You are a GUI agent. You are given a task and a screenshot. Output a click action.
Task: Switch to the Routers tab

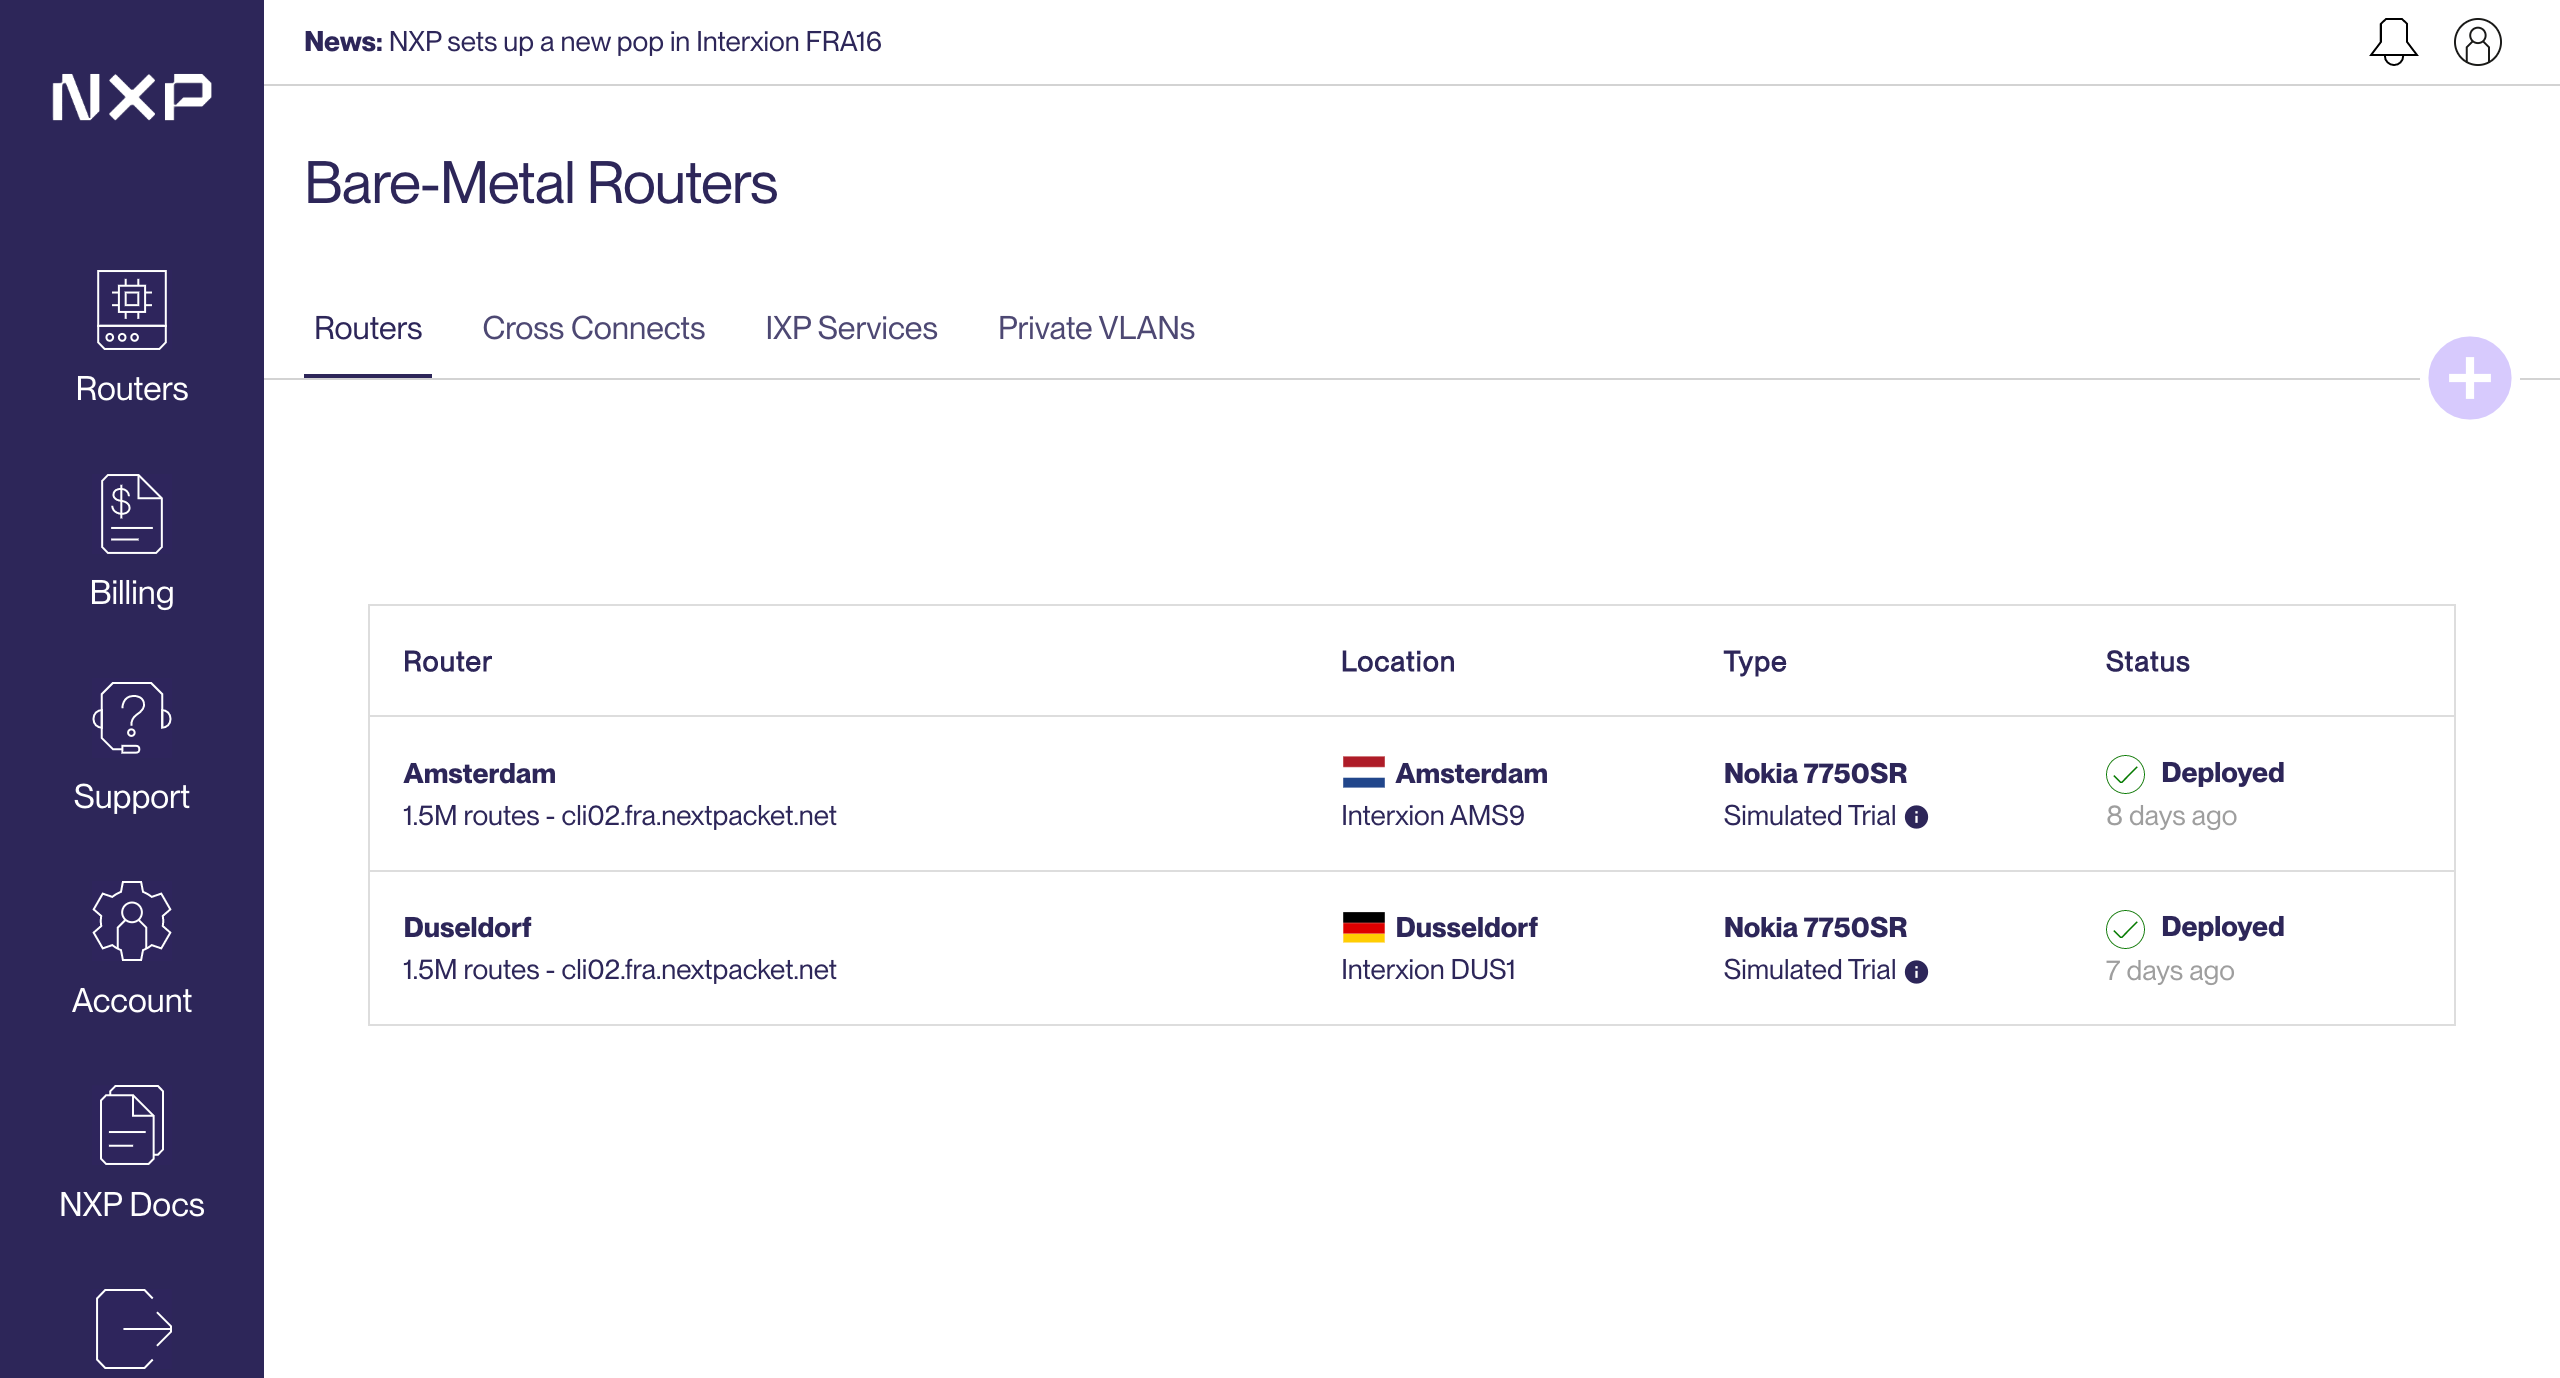(368, 329)
